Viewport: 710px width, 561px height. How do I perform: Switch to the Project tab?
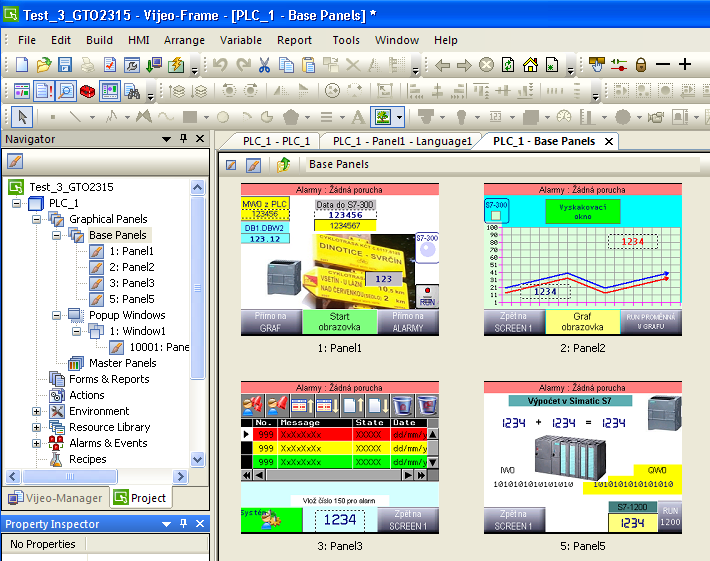[x=140, y=498]
